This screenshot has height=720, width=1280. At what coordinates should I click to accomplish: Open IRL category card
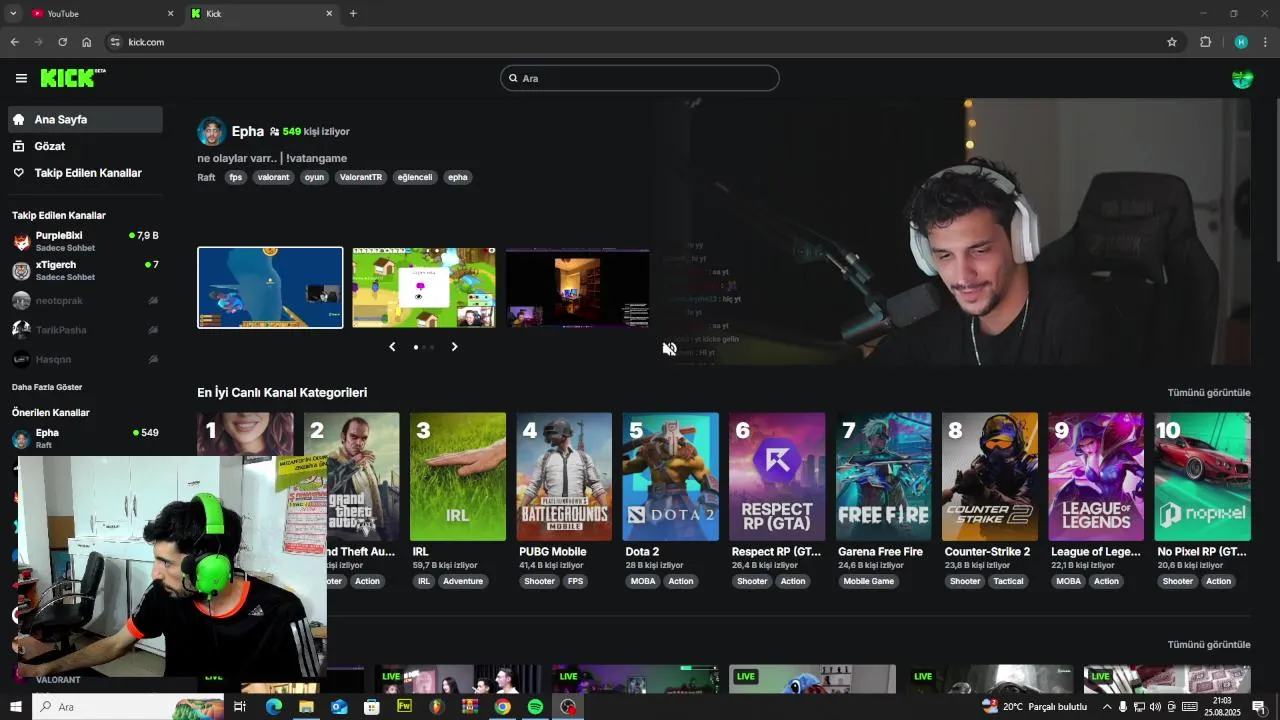(x=458, y=477)
